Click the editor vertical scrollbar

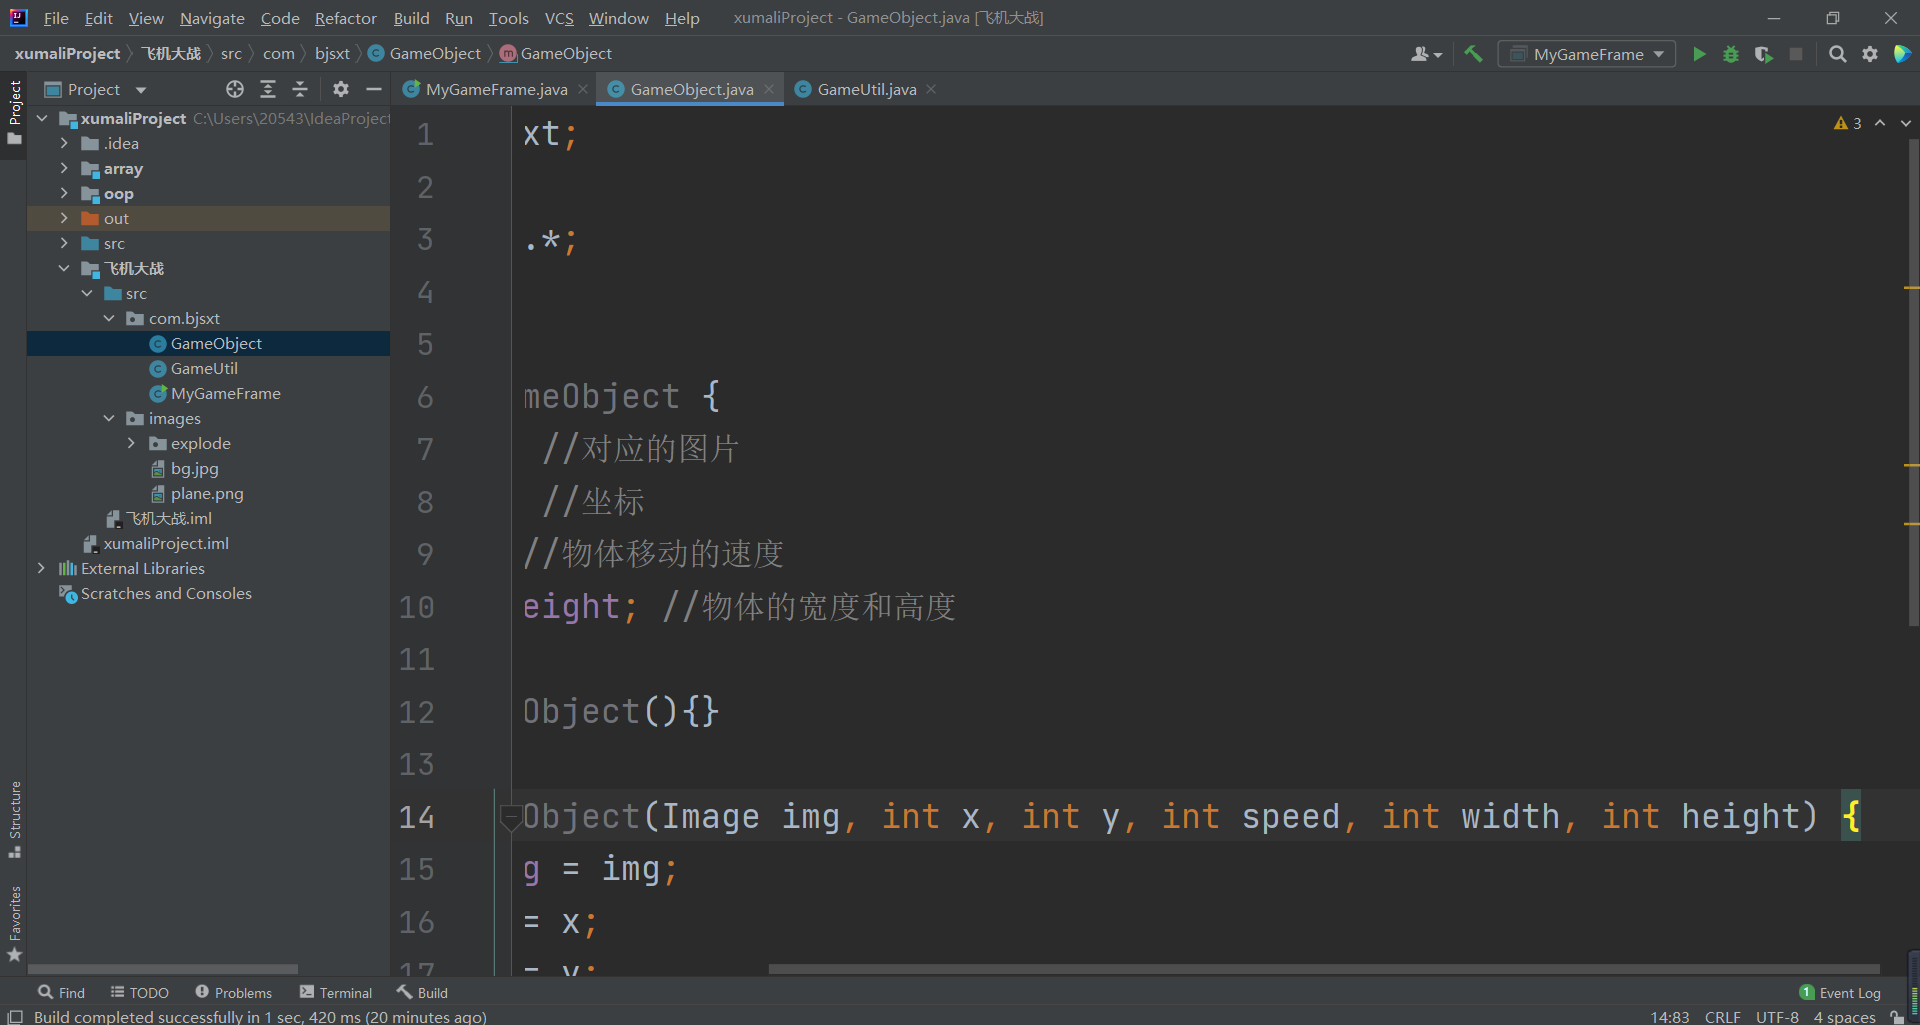[x=1913, y=383]
